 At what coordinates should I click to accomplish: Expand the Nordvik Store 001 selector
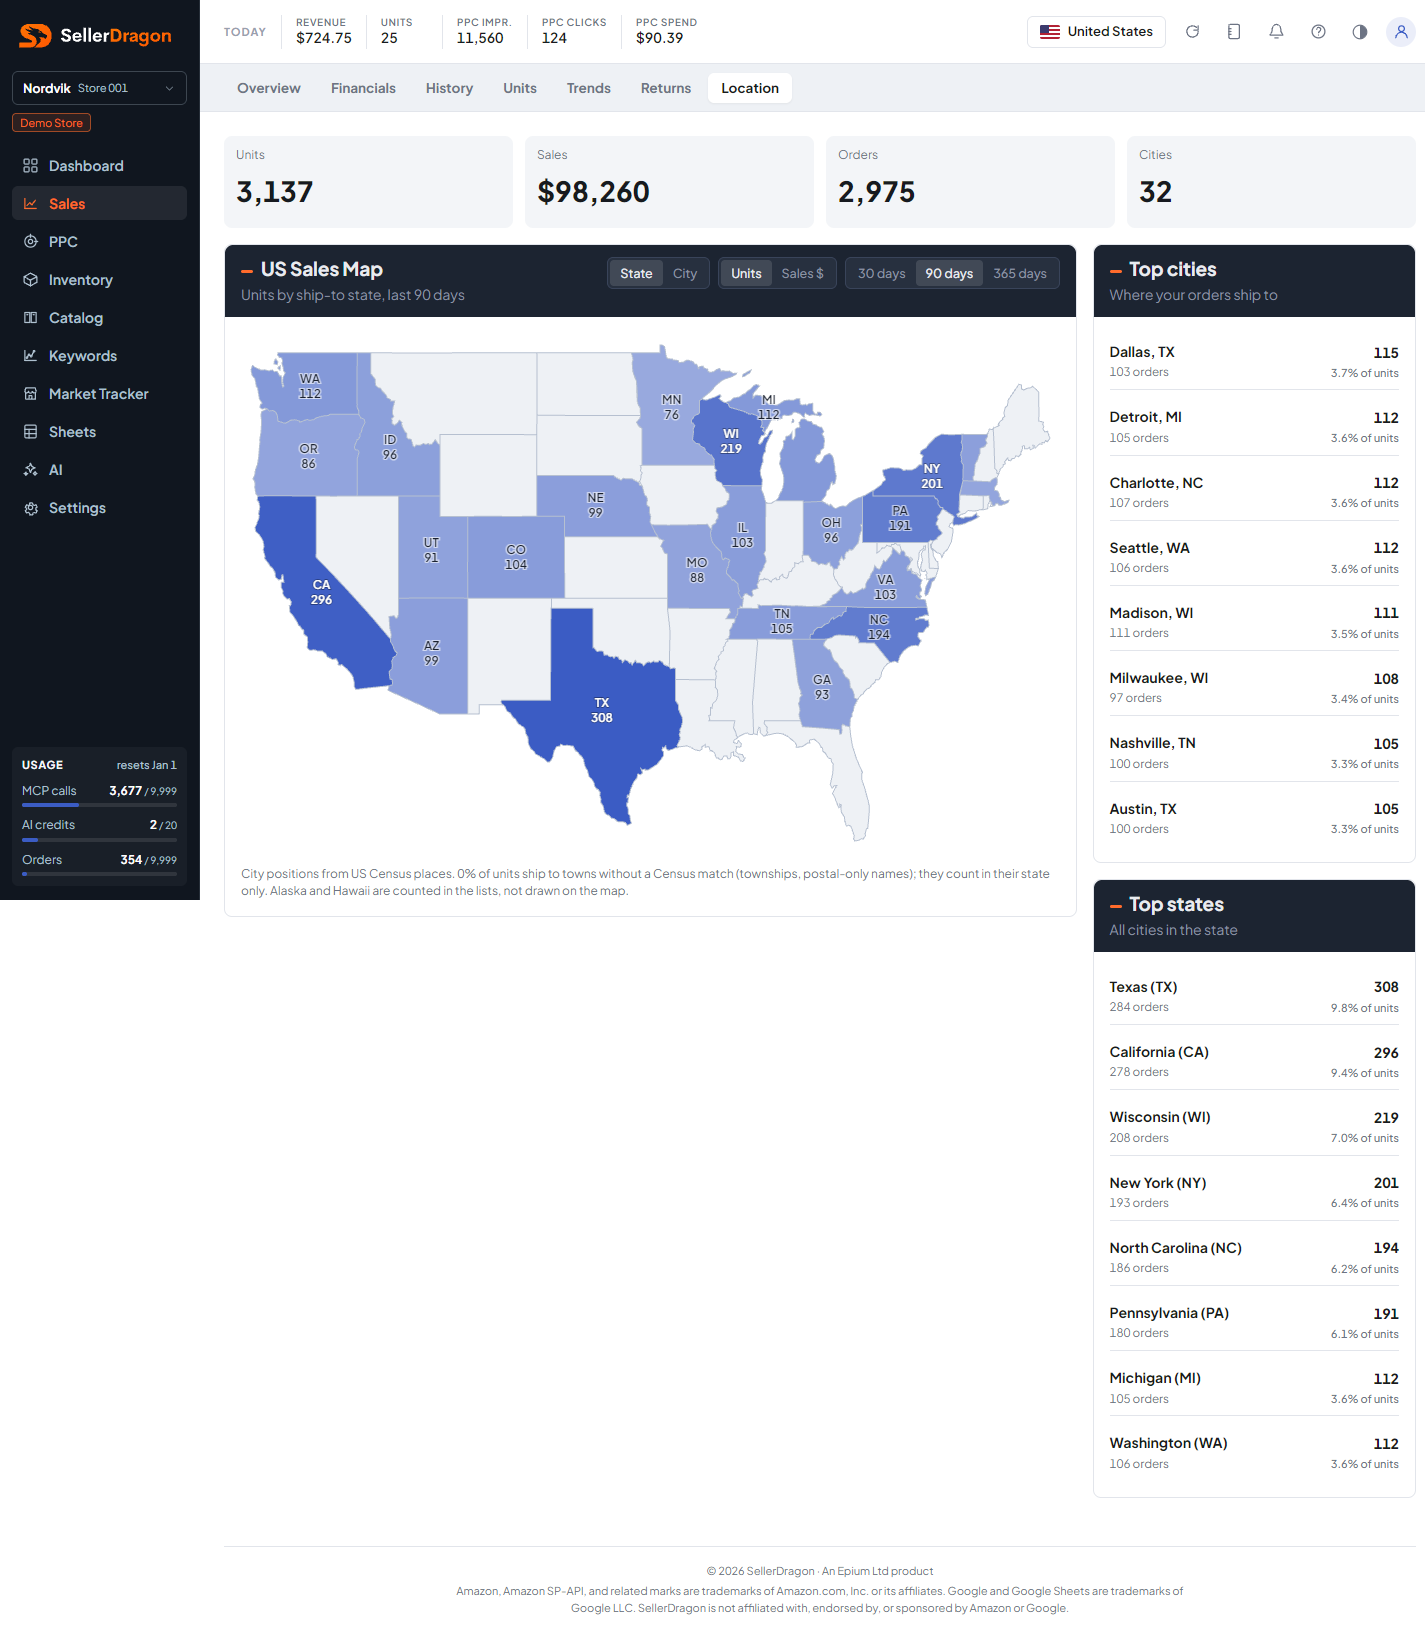click(99, 88)
